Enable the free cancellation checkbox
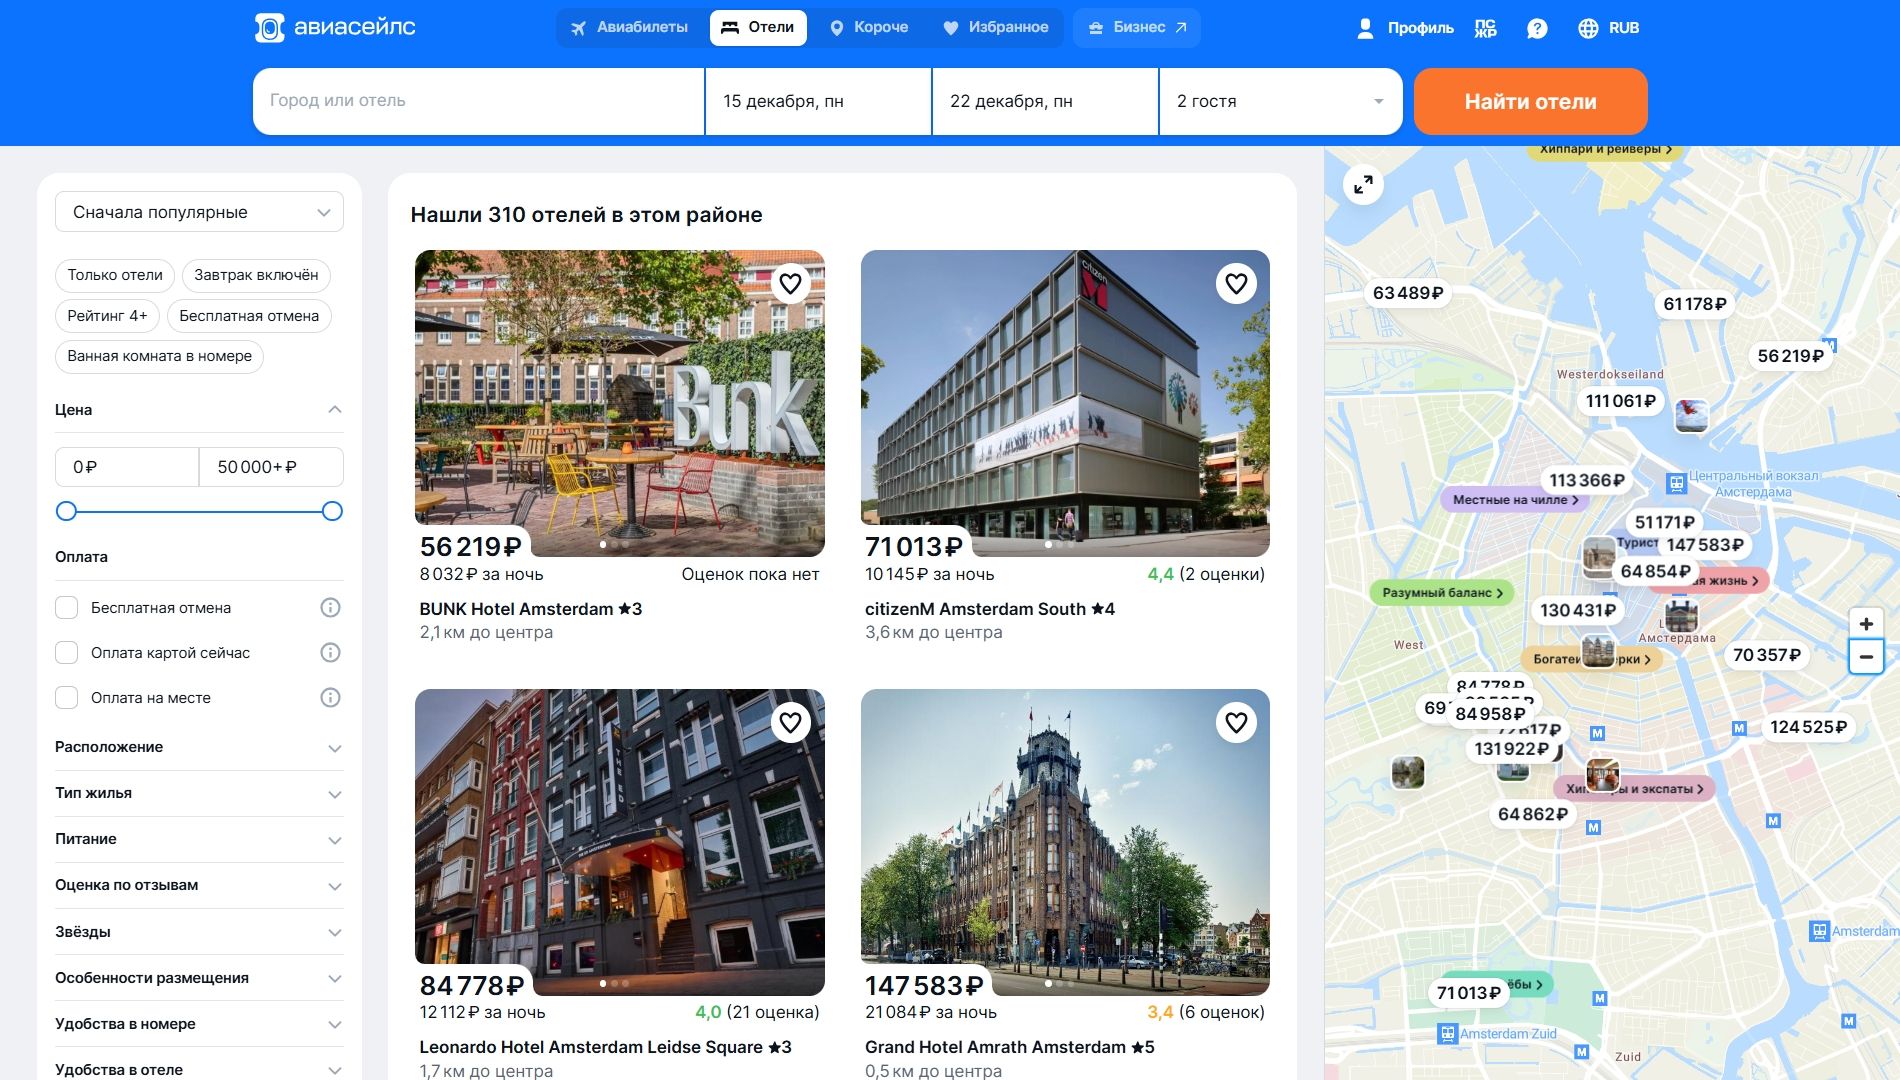1900x1080 pixels. tap(67, 608)
